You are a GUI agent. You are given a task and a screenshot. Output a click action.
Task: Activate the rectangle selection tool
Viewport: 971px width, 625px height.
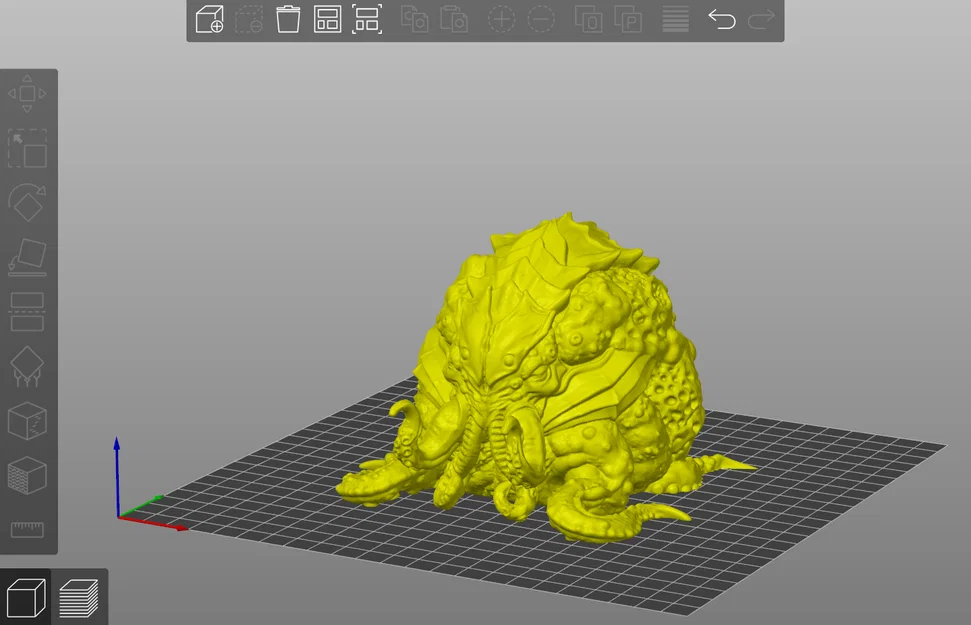click(x=28, y=148)
